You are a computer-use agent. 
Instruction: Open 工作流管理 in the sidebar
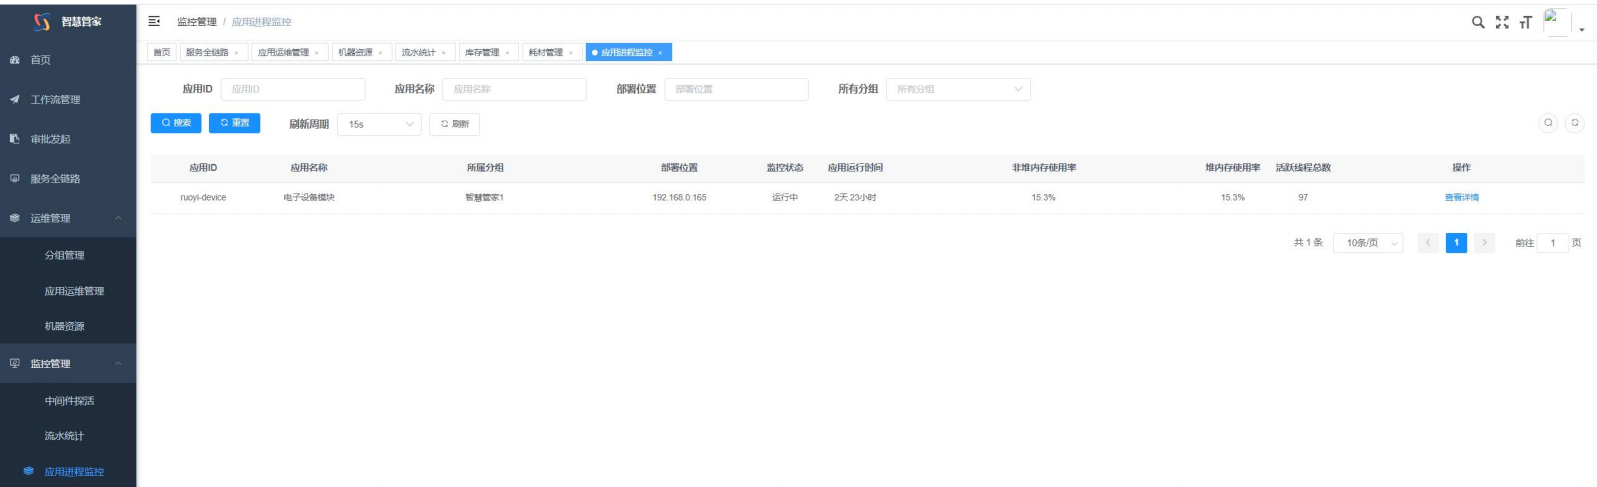pyautogui.click(x=55, y=100)
